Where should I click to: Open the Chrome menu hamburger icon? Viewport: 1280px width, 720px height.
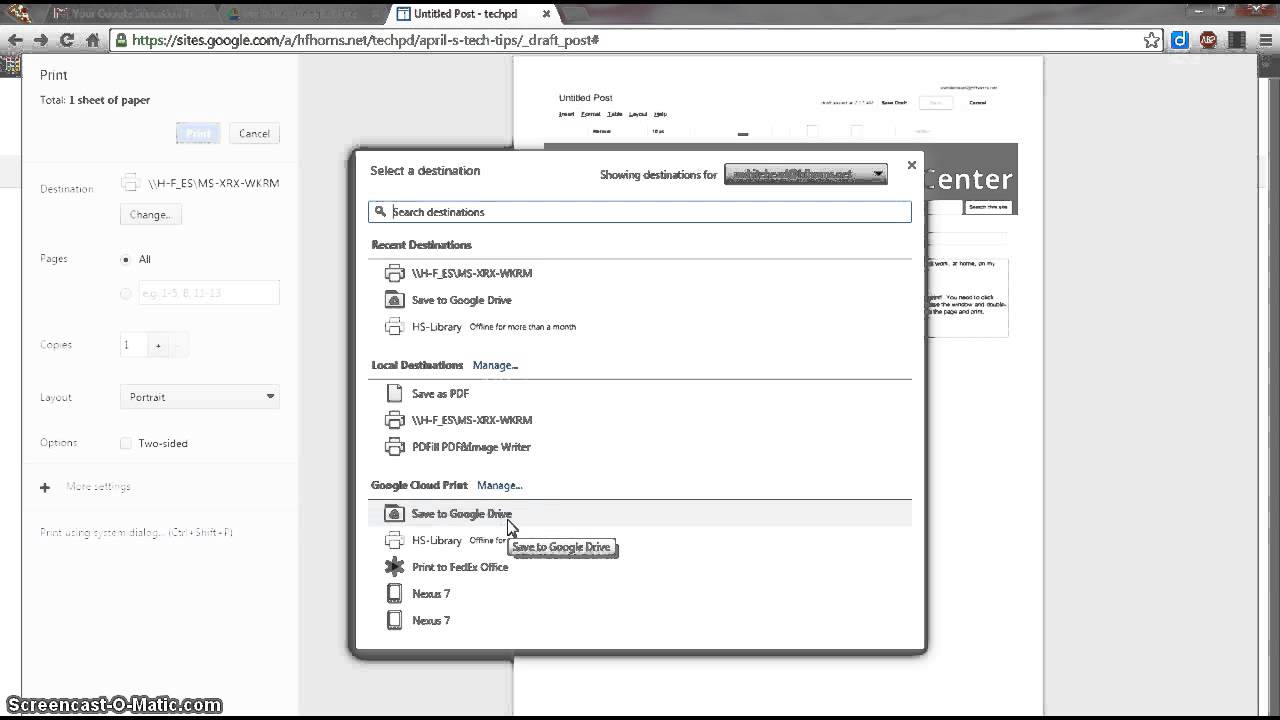pyautogui.click(x=1264, y=40)
